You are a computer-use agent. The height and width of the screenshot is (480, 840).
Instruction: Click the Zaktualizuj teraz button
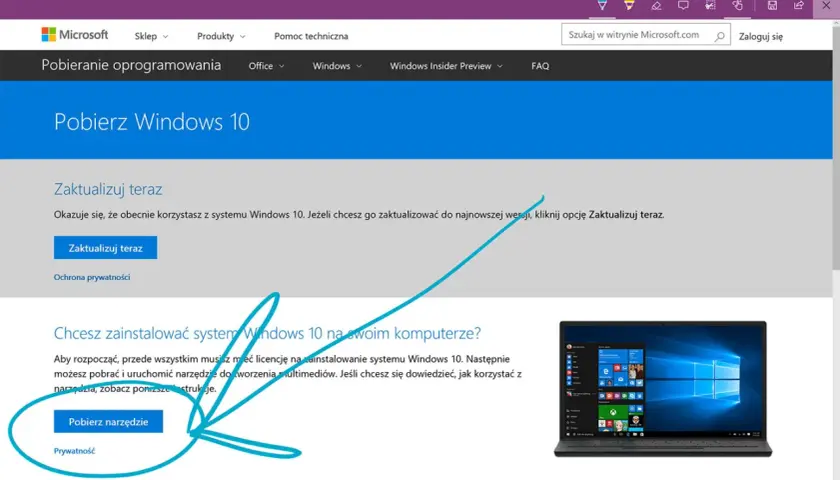(106, 248)
